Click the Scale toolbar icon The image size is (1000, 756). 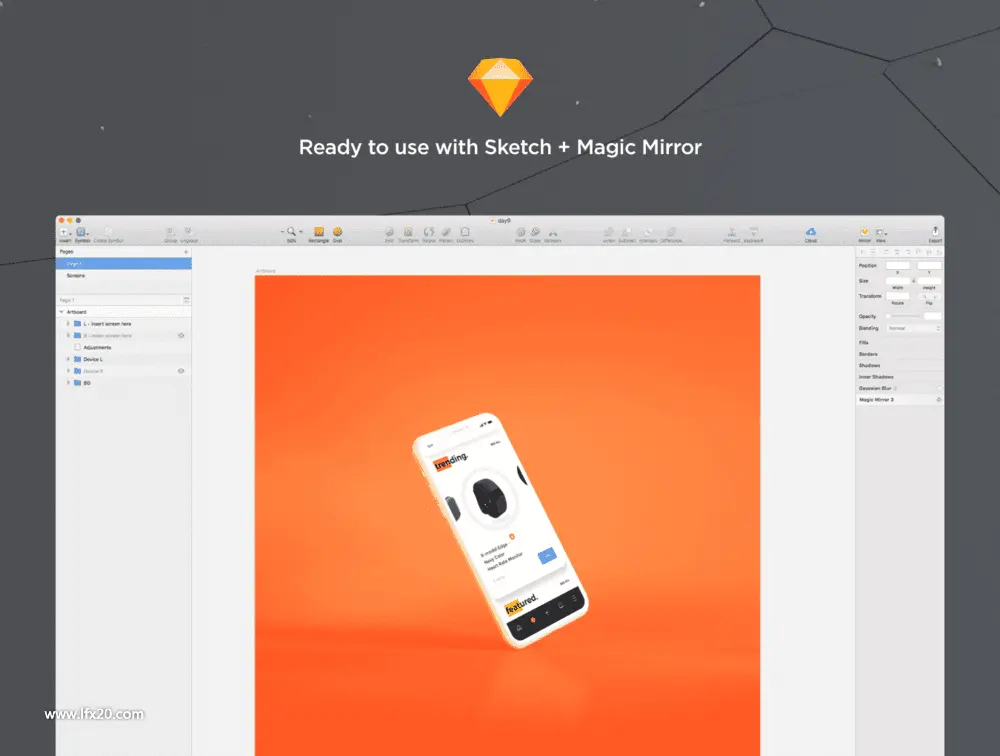tap(535, 232)
